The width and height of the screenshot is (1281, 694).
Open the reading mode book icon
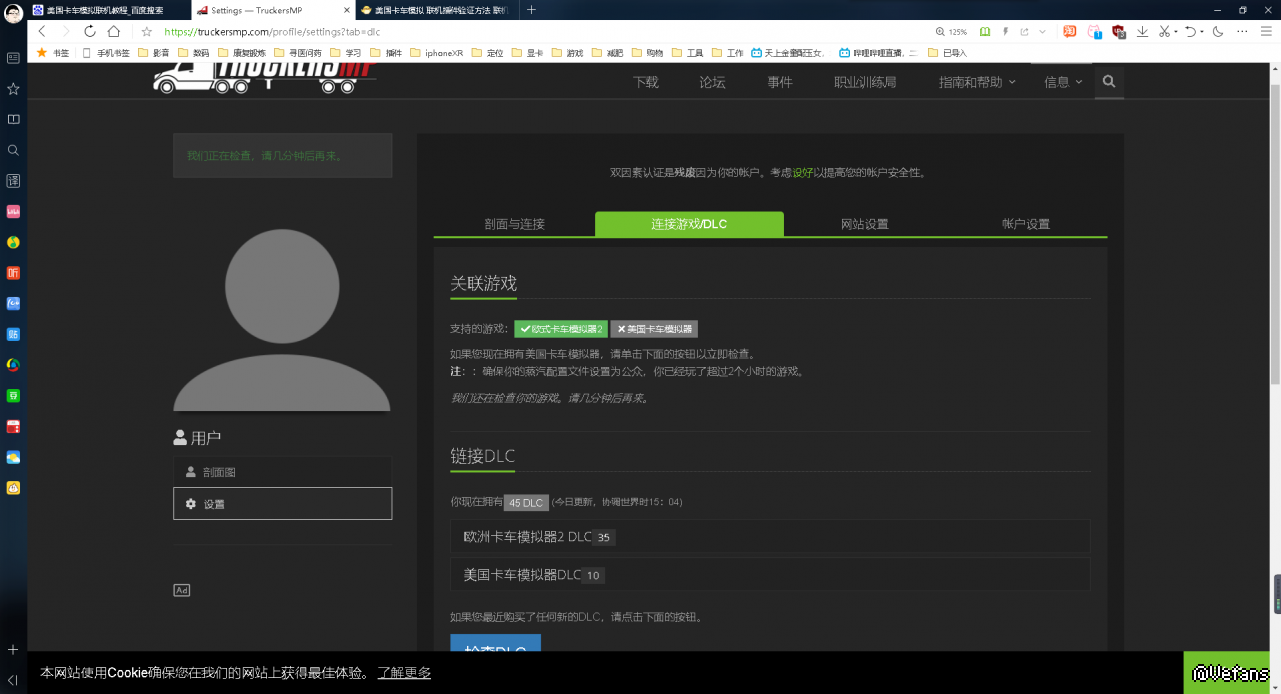point(986,32)
